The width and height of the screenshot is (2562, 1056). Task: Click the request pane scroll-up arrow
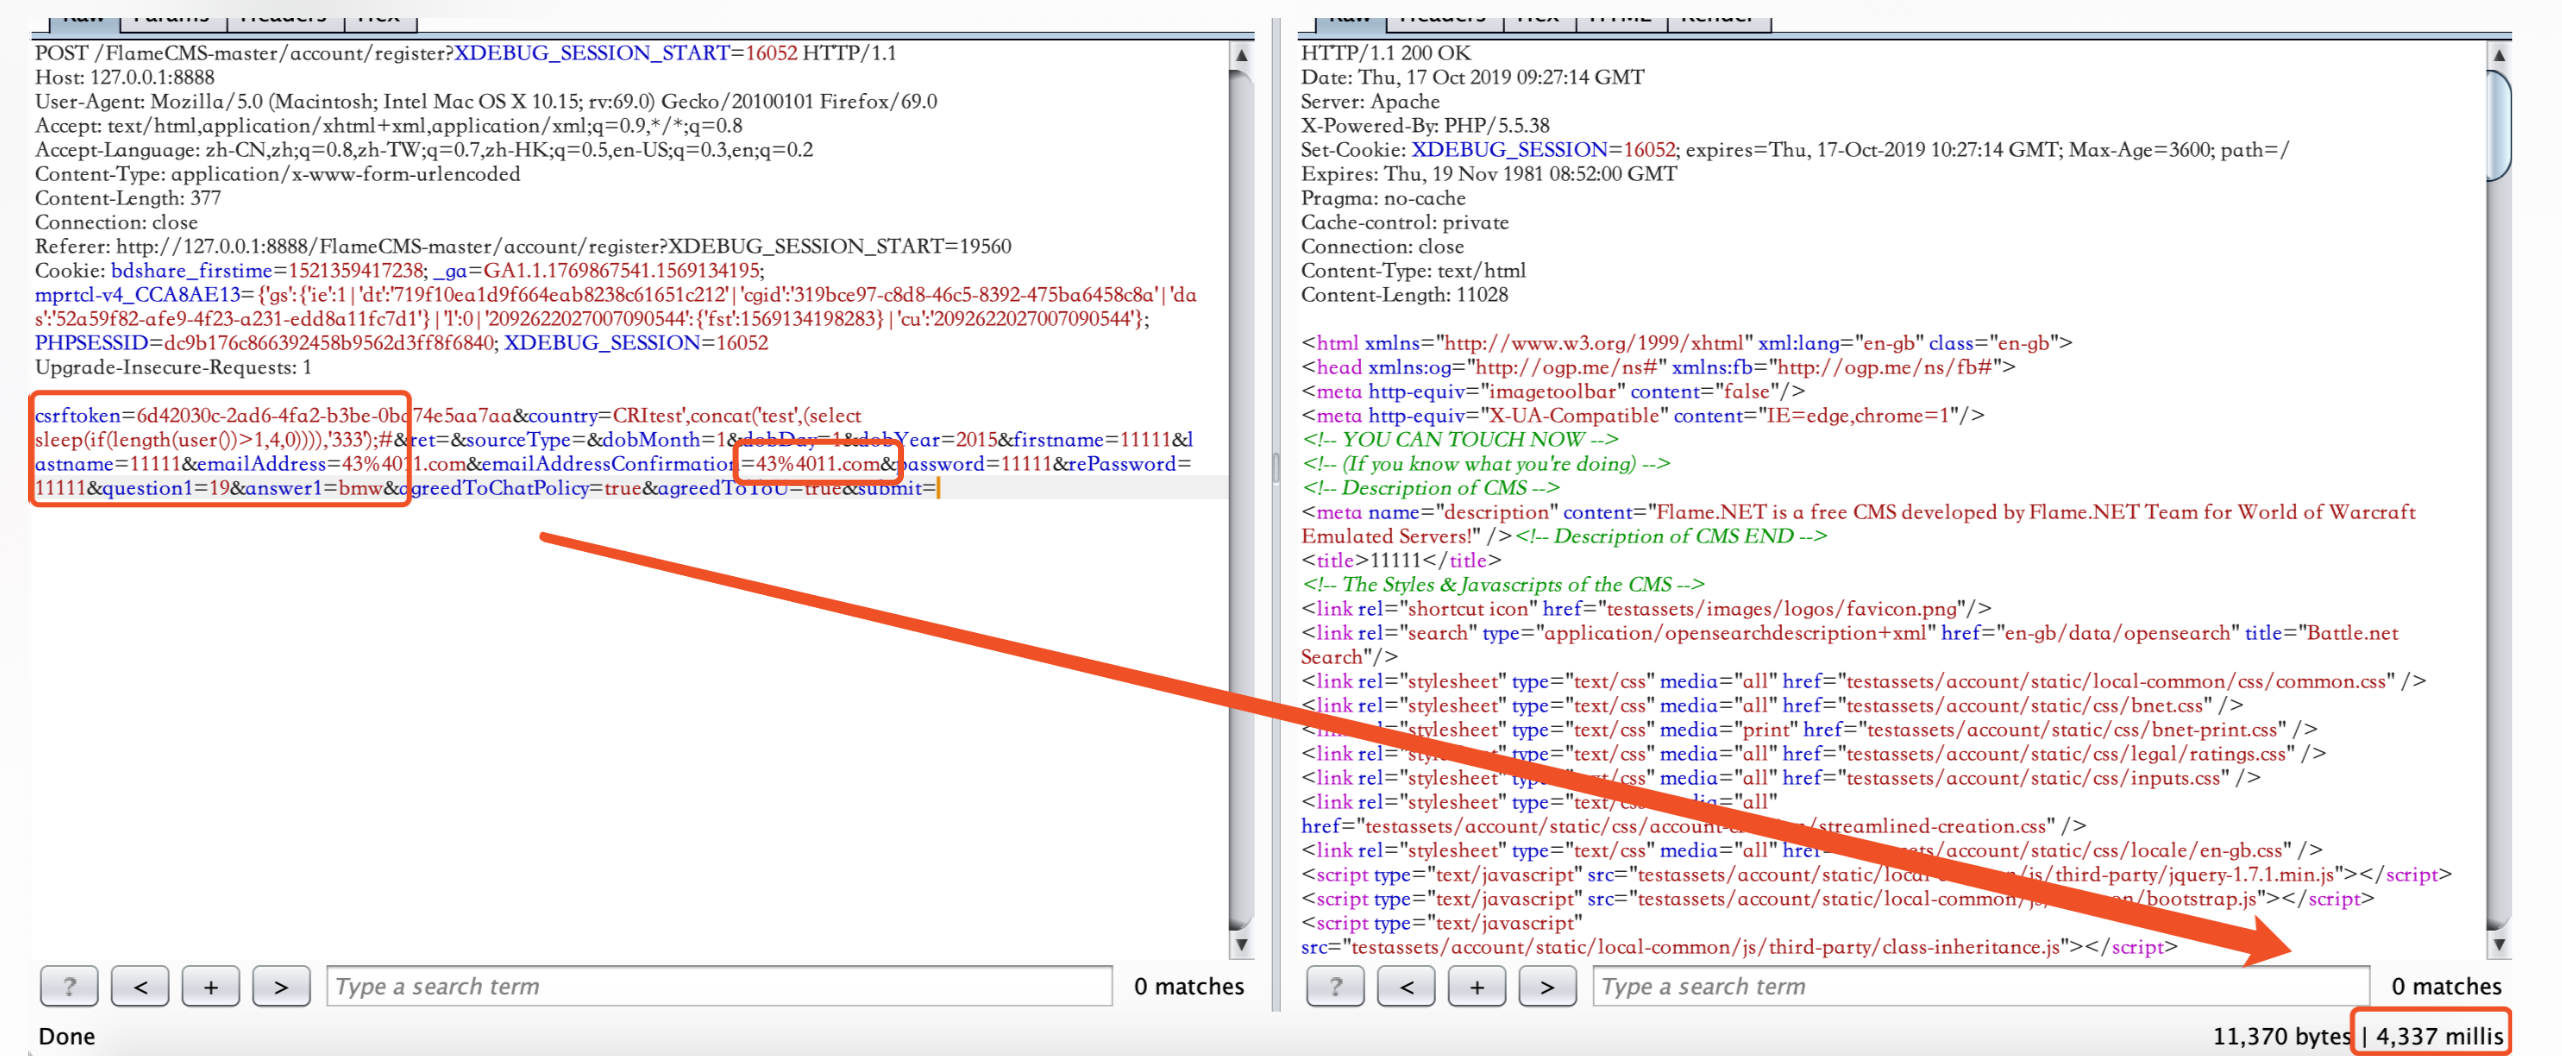tap(1241, 56)
